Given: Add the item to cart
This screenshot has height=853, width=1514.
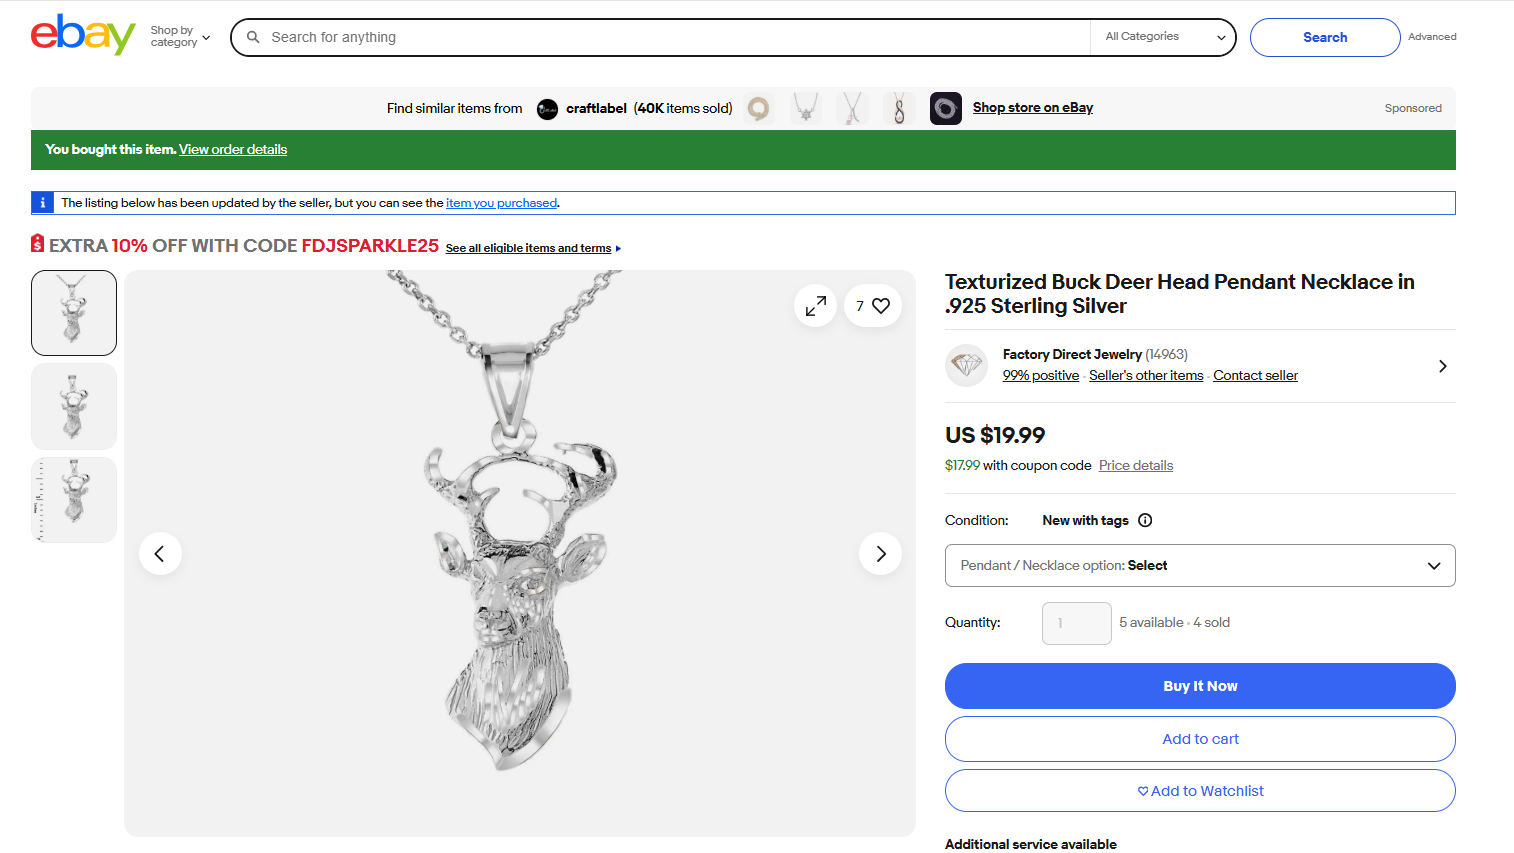Looking at the screenshot, I should (1199, 739).
